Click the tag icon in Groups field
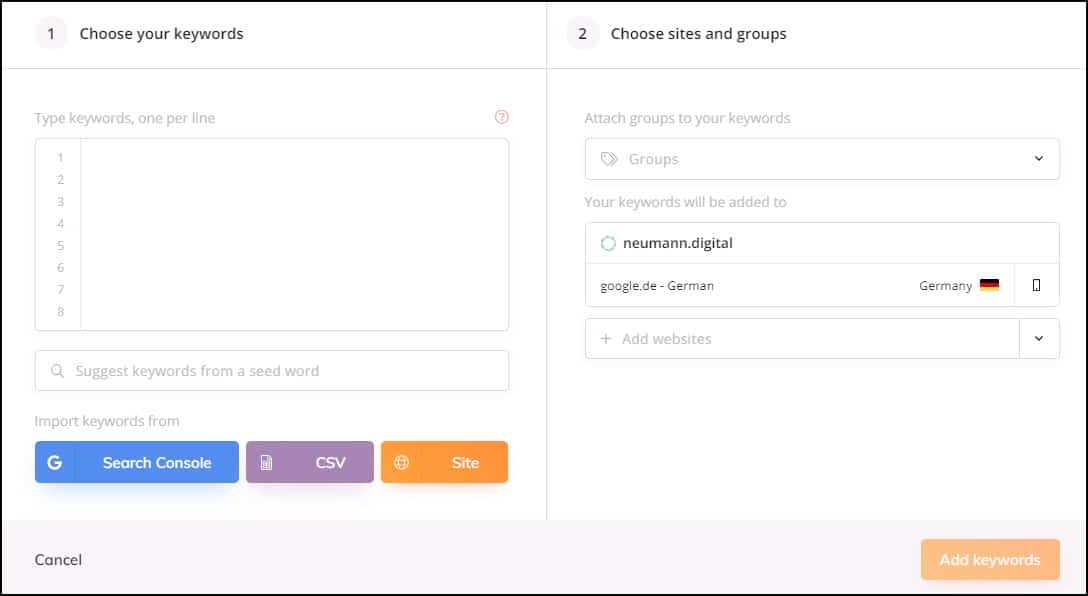 609,159
